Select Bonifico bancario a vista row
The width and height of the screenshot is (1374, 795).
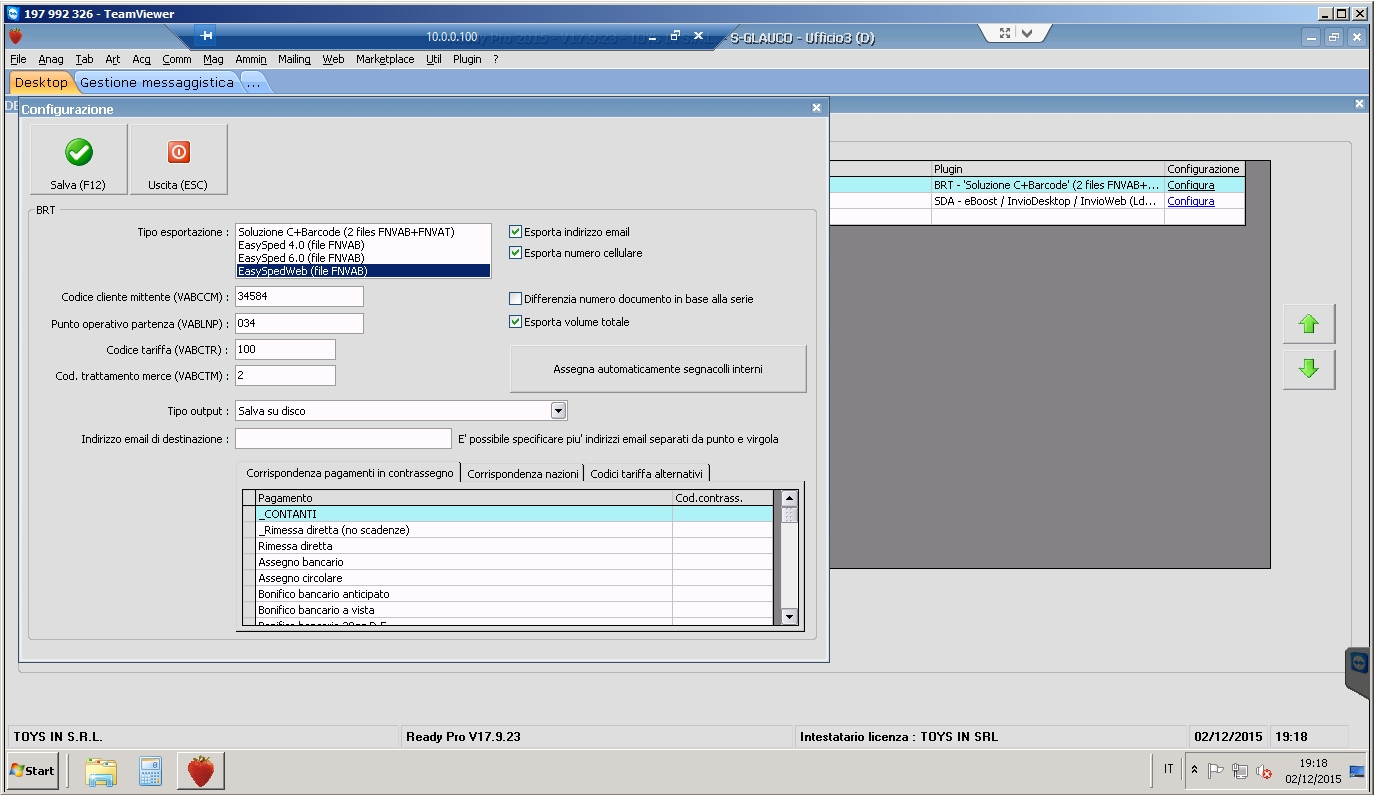[x=508, y=610]
